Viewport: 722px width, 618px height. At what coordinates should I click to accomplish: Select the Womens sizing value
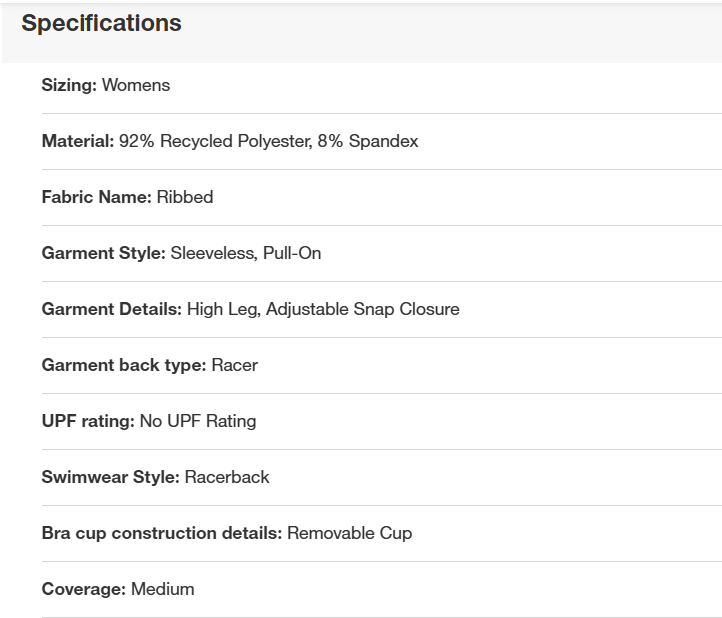pyautogui.click(x=136, y=85)
